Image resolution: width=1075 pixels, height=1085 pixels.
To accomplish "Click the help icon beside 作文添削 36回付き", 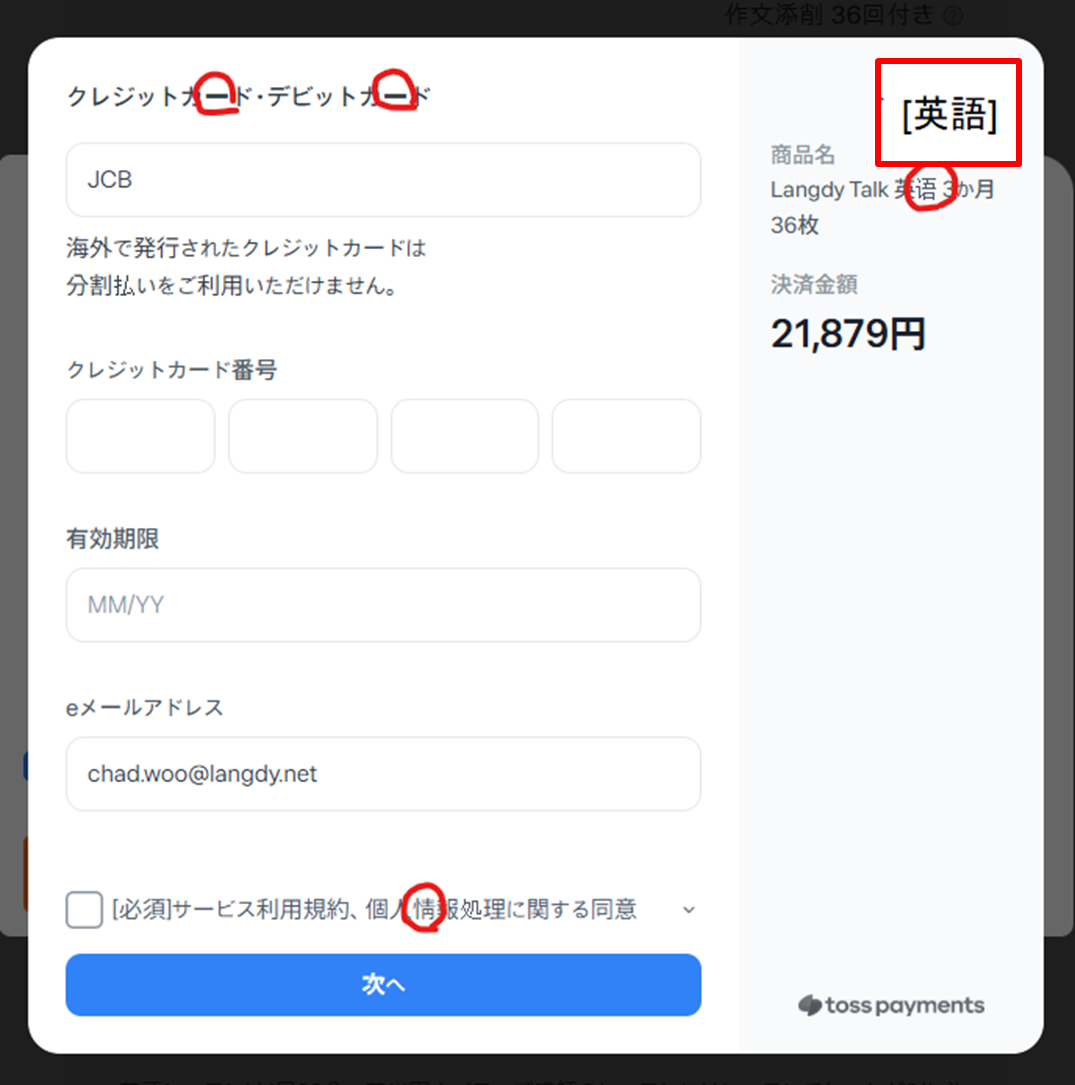I will pos(953,15).
